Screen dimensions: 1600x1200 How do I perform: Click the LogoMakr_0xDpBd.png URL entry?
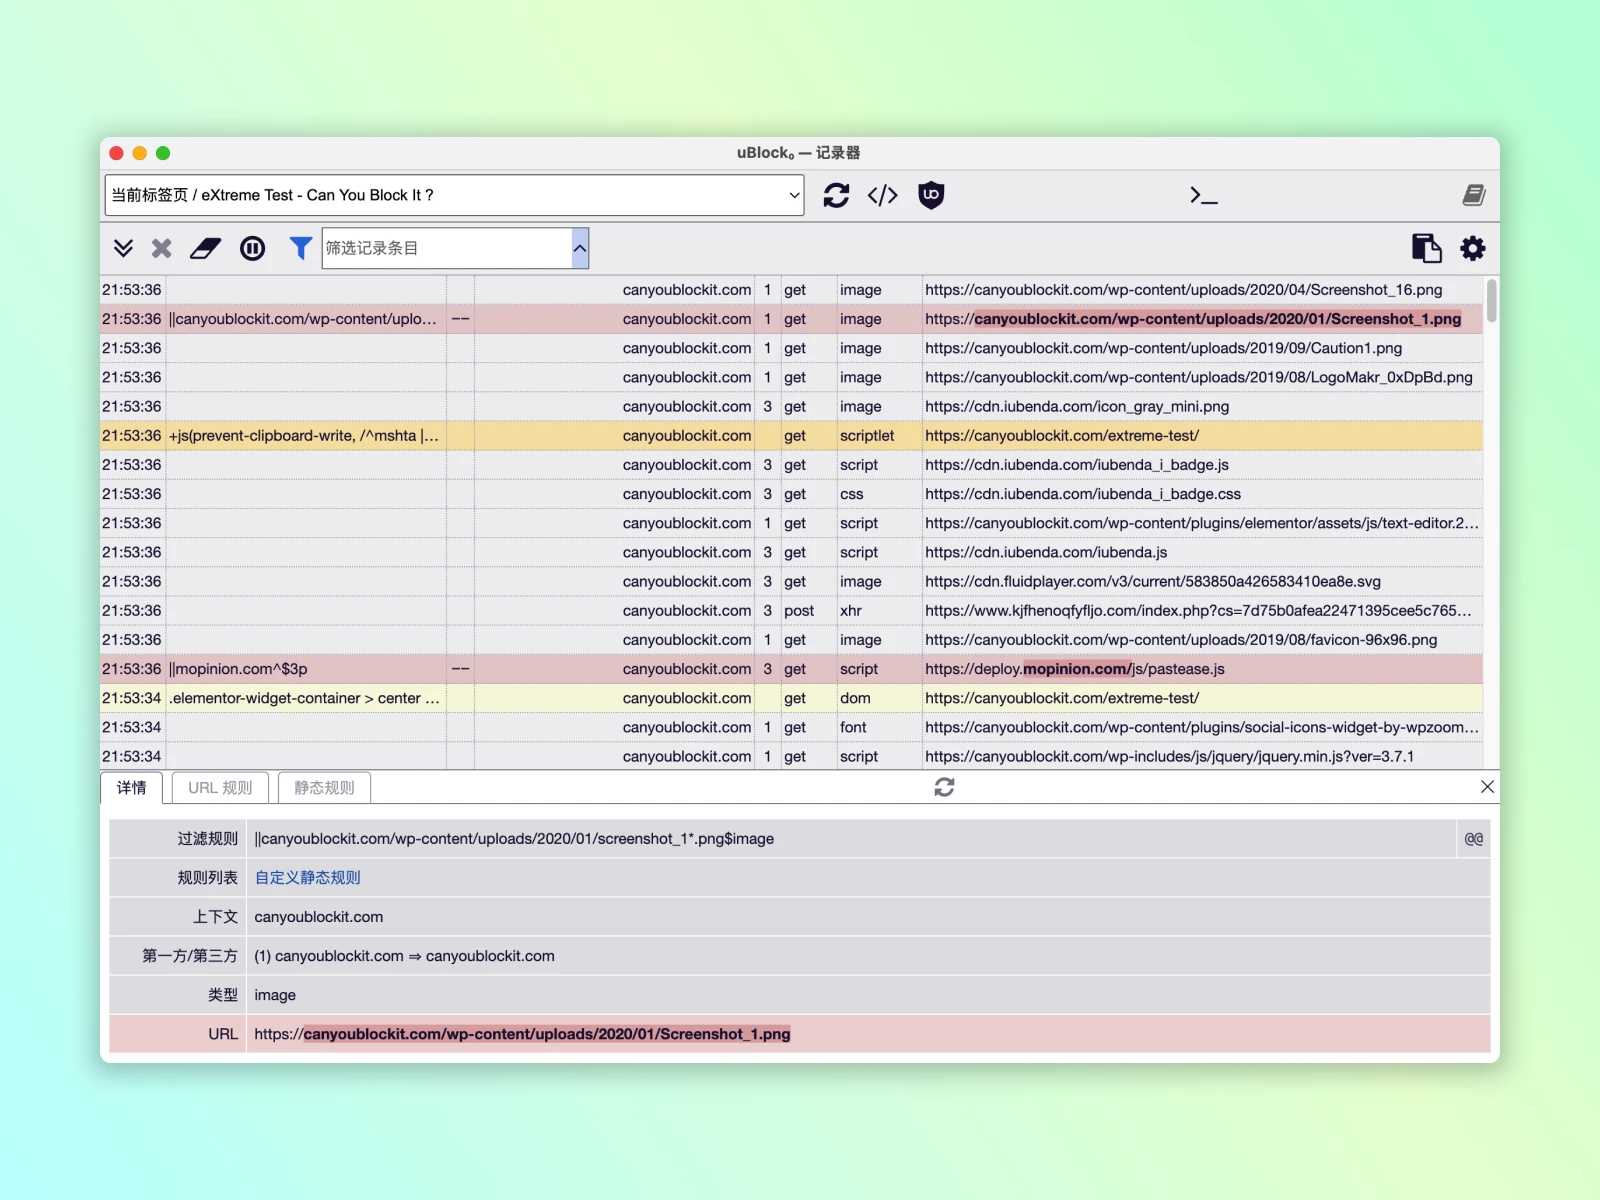[1199, 377]
